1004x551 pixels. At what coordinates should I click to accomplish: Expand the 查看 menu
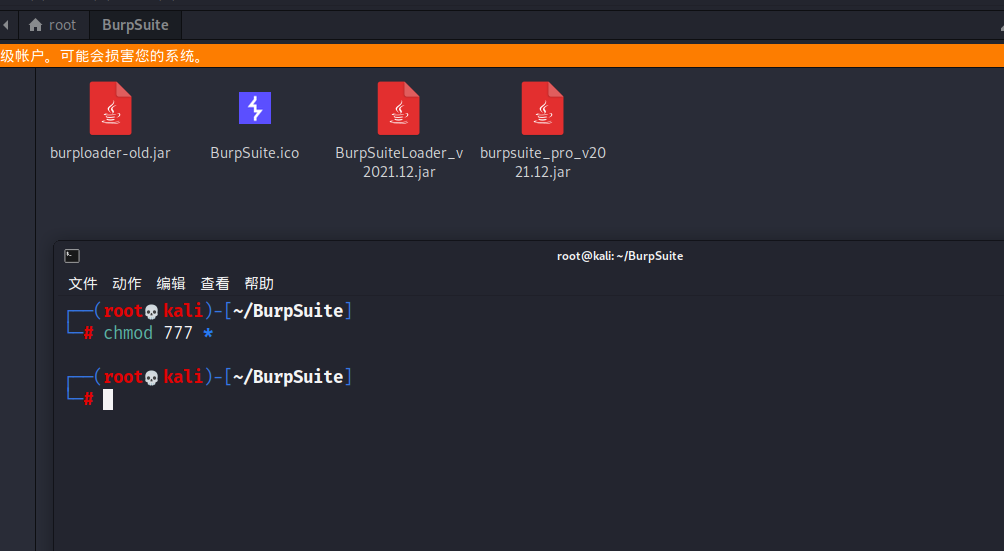(215, 284)
